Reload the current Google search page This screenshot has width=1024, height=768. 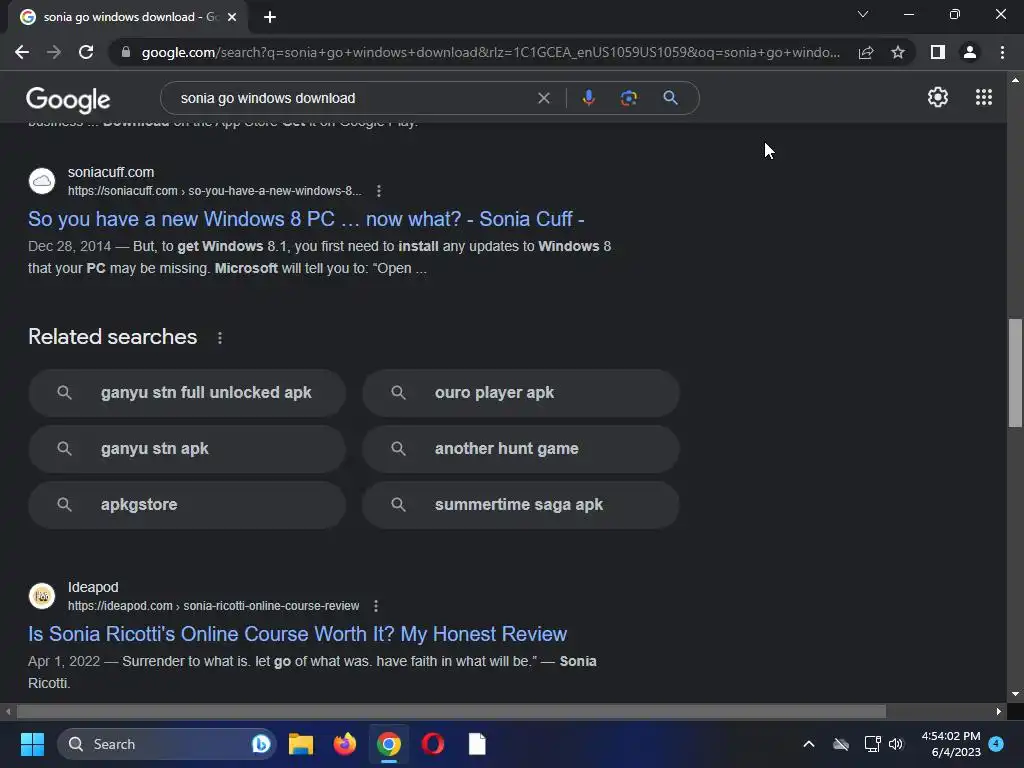pyautogui.click(x=86, y=52)
